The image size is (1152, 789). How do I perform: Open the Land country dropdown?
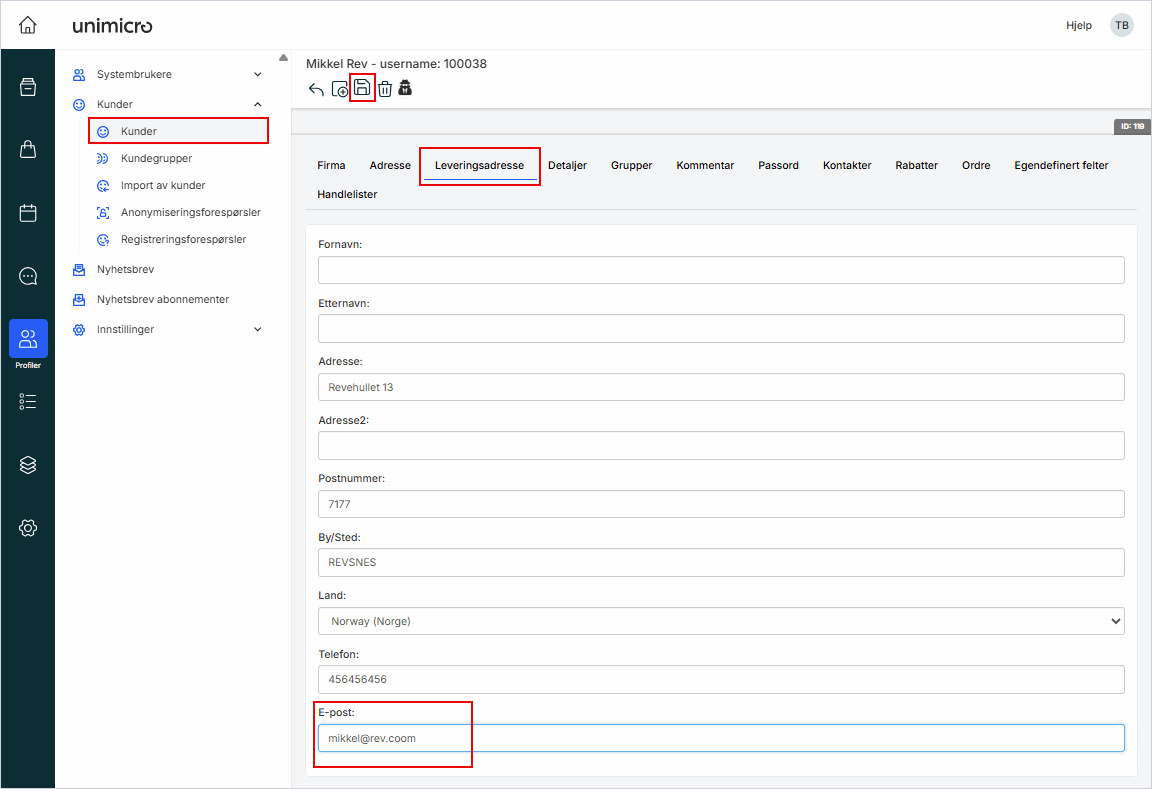[x=721, y=621]
